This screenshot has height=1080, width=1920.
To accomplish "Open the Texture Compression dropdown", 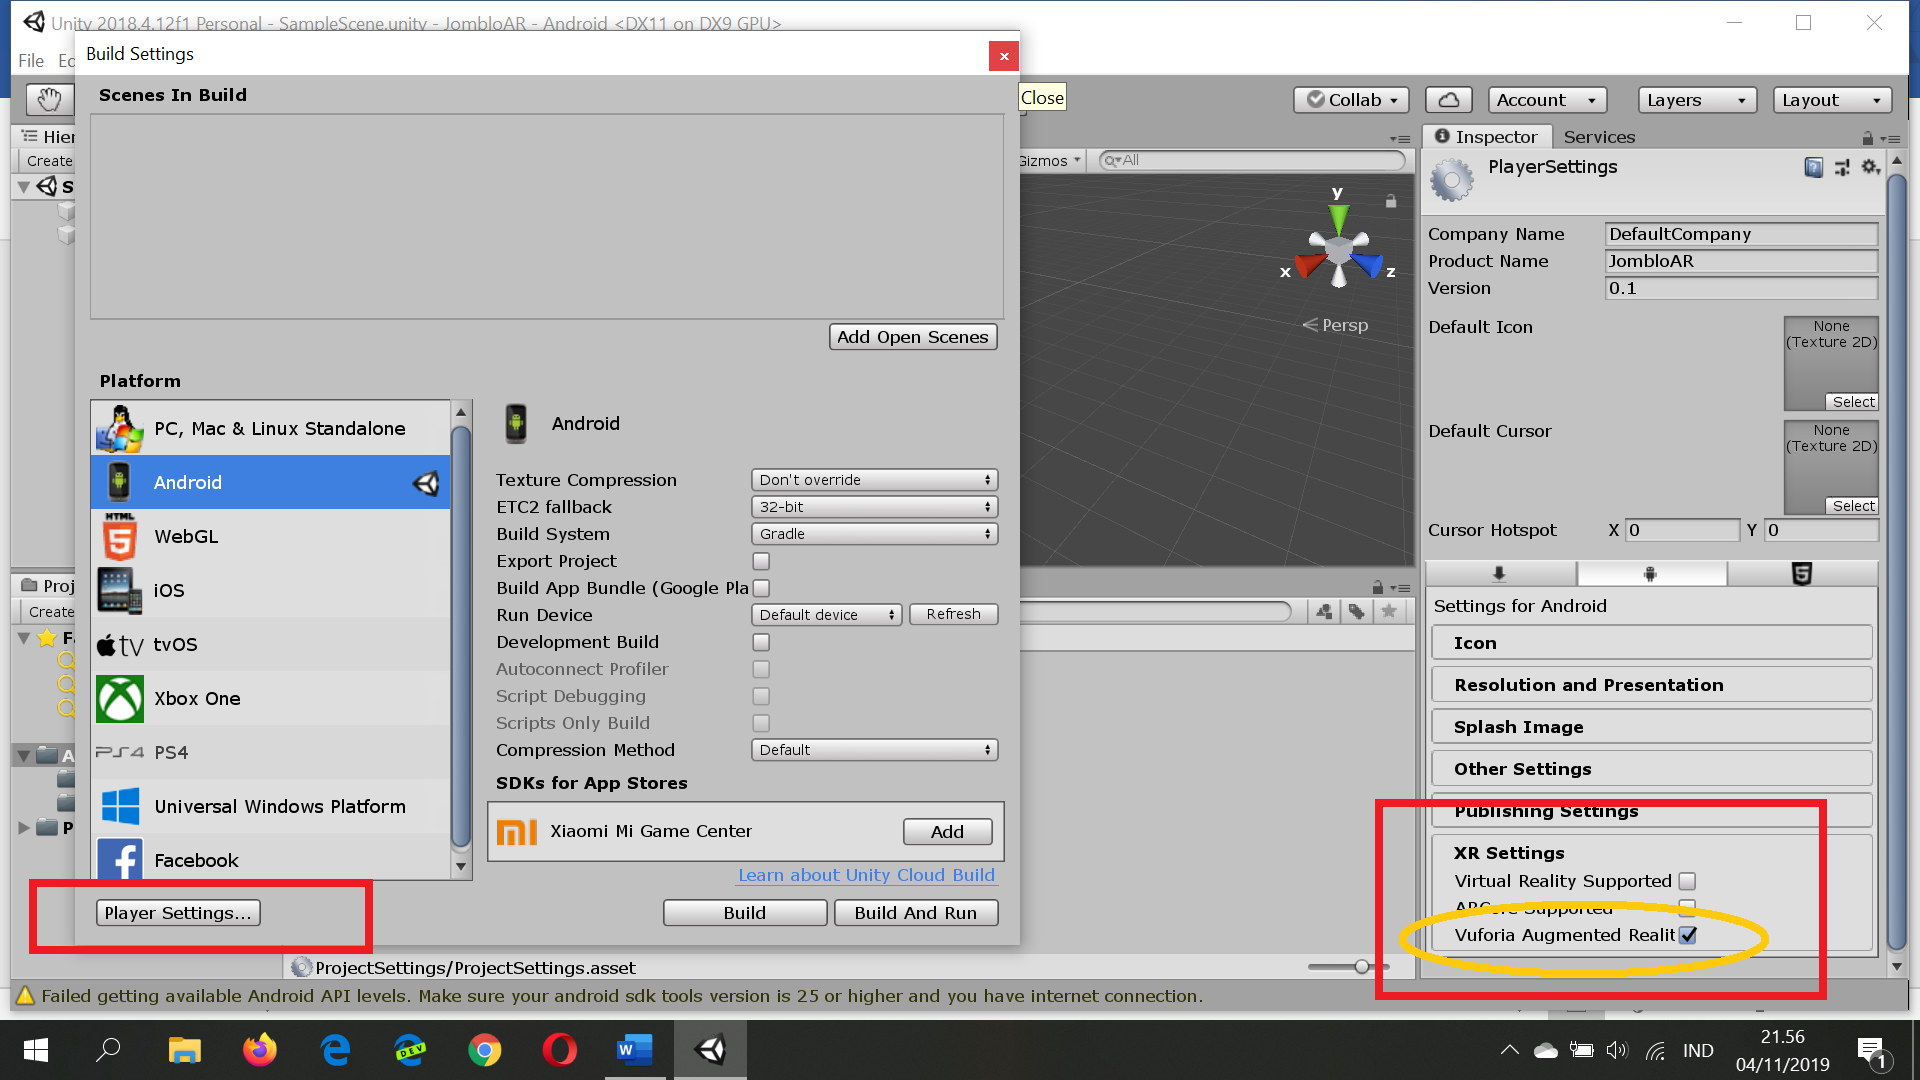I will pos(874,480).
